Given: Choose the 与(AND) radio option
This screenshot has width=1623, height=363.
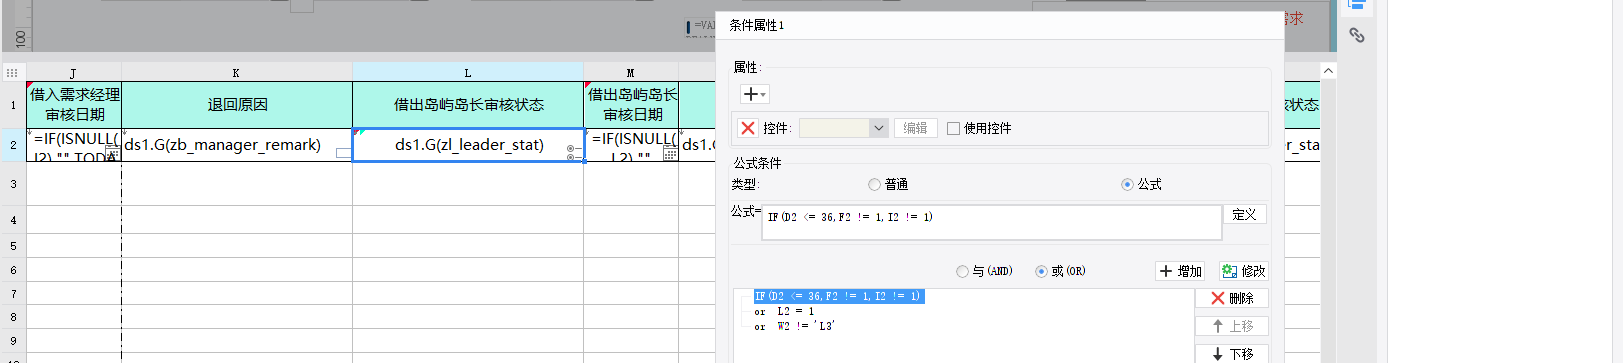Looking at the screenshot, I should 962,271.
